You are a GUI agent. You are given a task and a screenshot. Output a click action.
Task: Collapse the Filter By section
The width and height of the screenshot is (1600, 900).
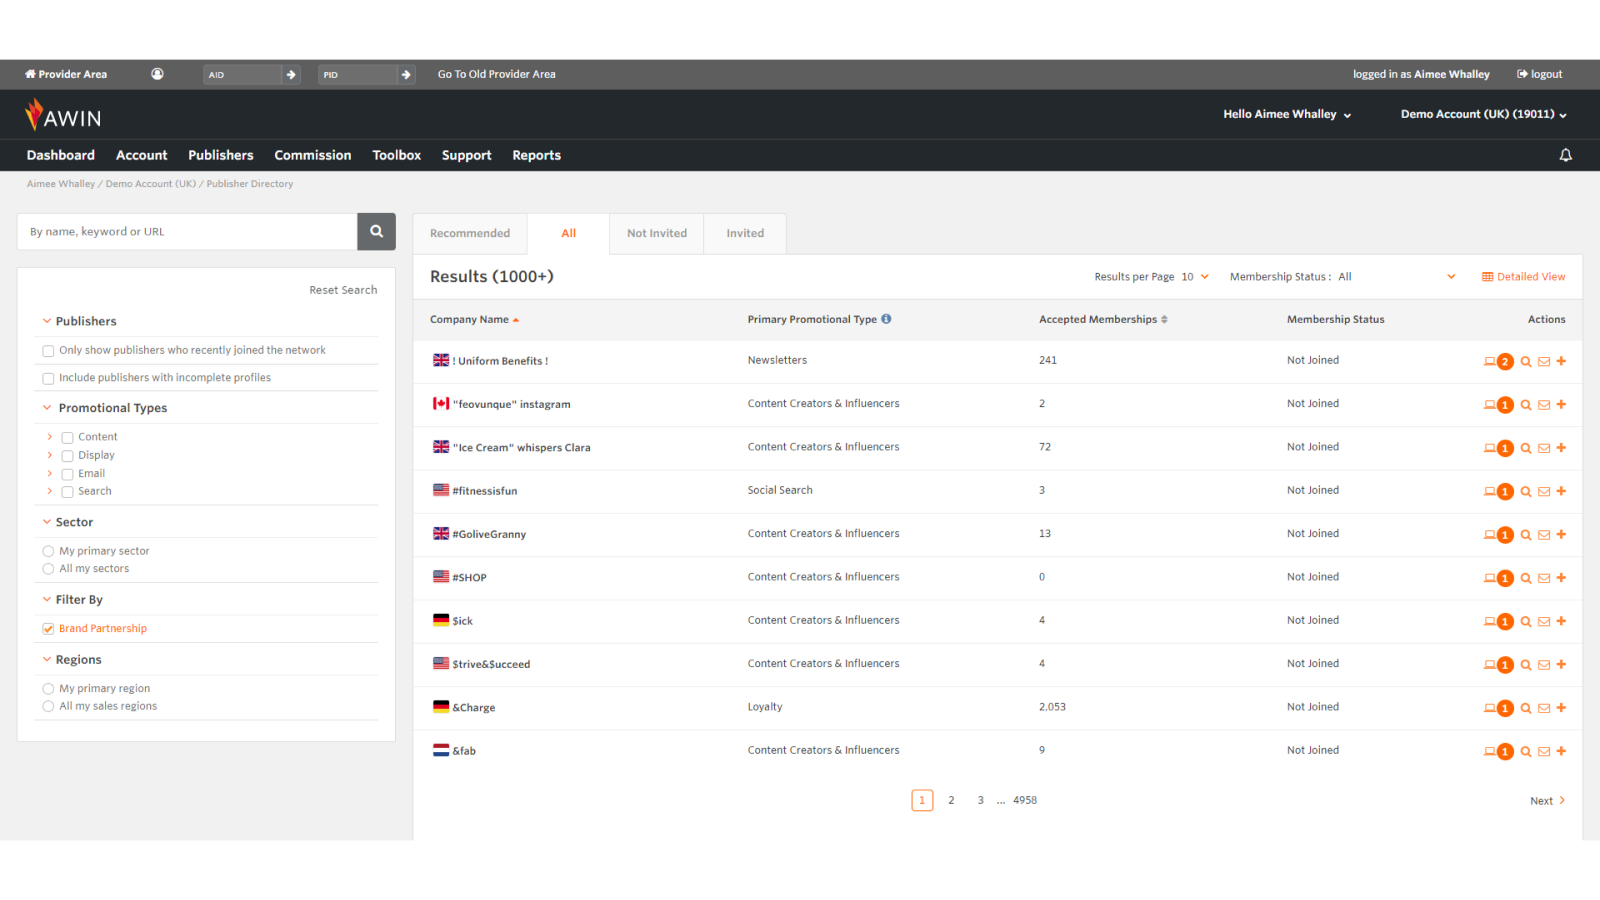click(47, 599)
